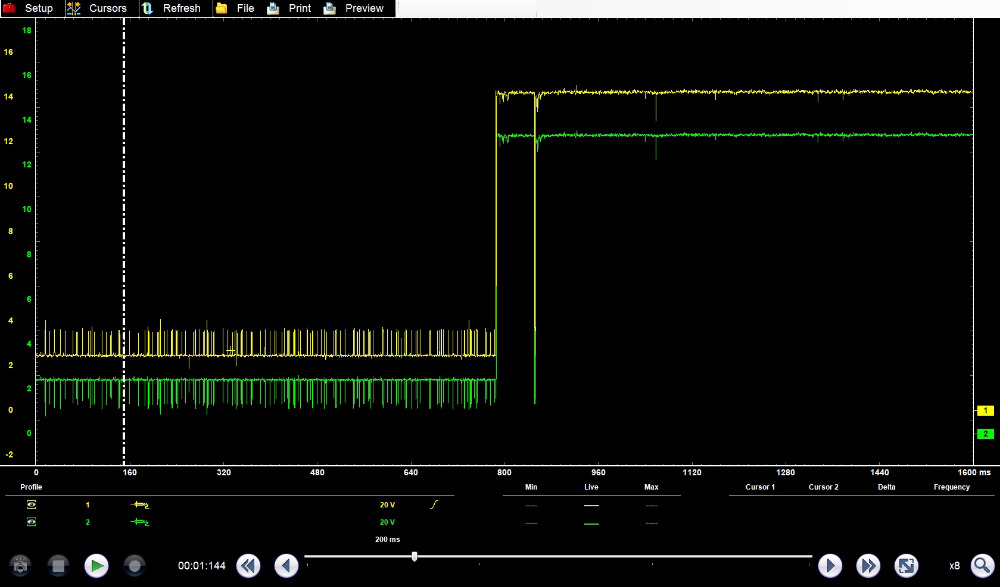This screenshot has height=587, width=1000.
Task: Skip back with the double-left arrow
Action: click(248, 566)
